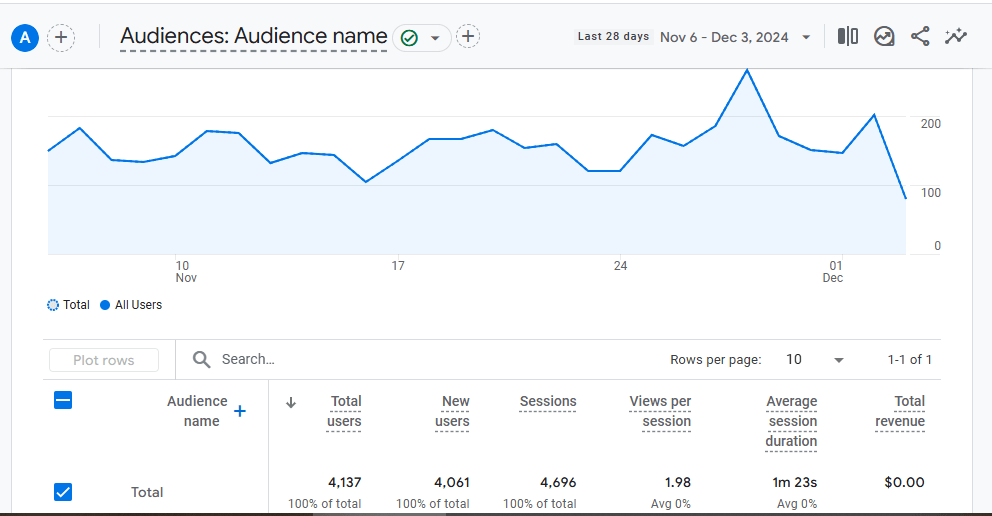Add a comparison with the plus circle
The height and width of the screenshot is (516, 992).
tap(61, 38)
